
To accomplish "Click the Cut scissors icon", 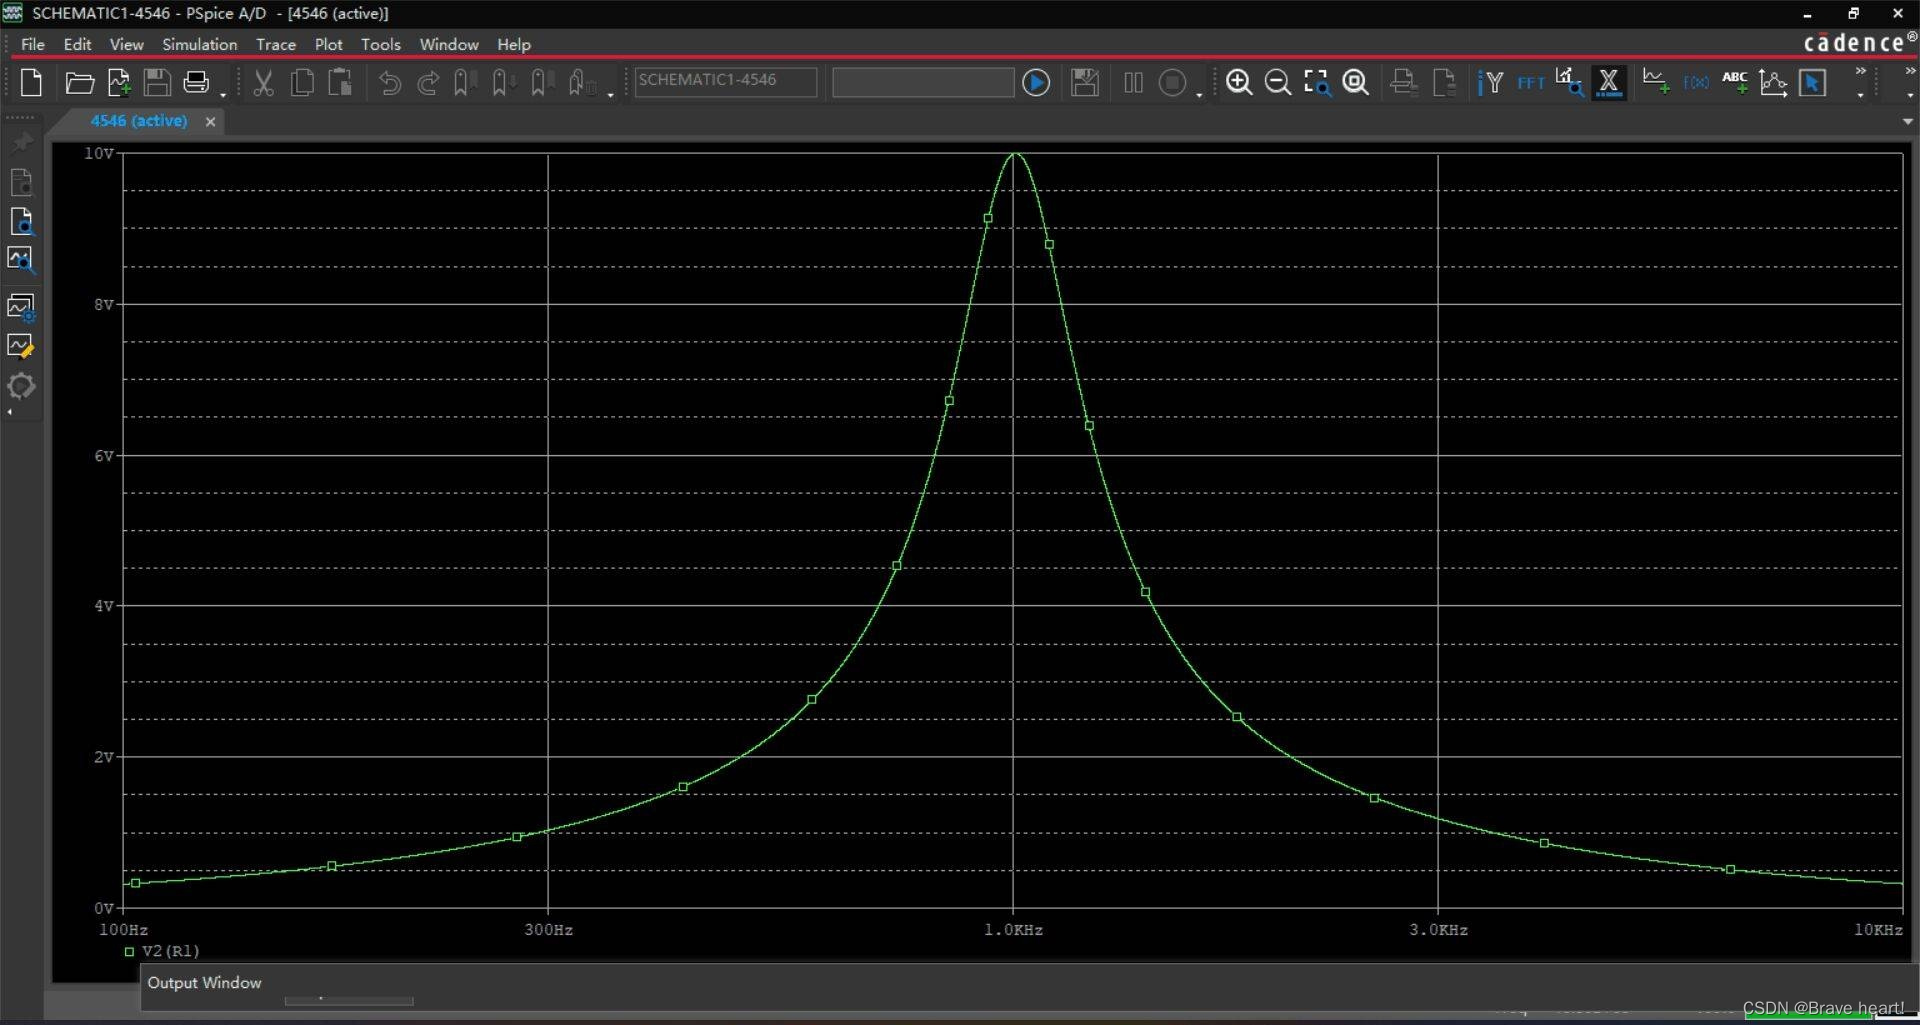I will (x=263, y=82).
